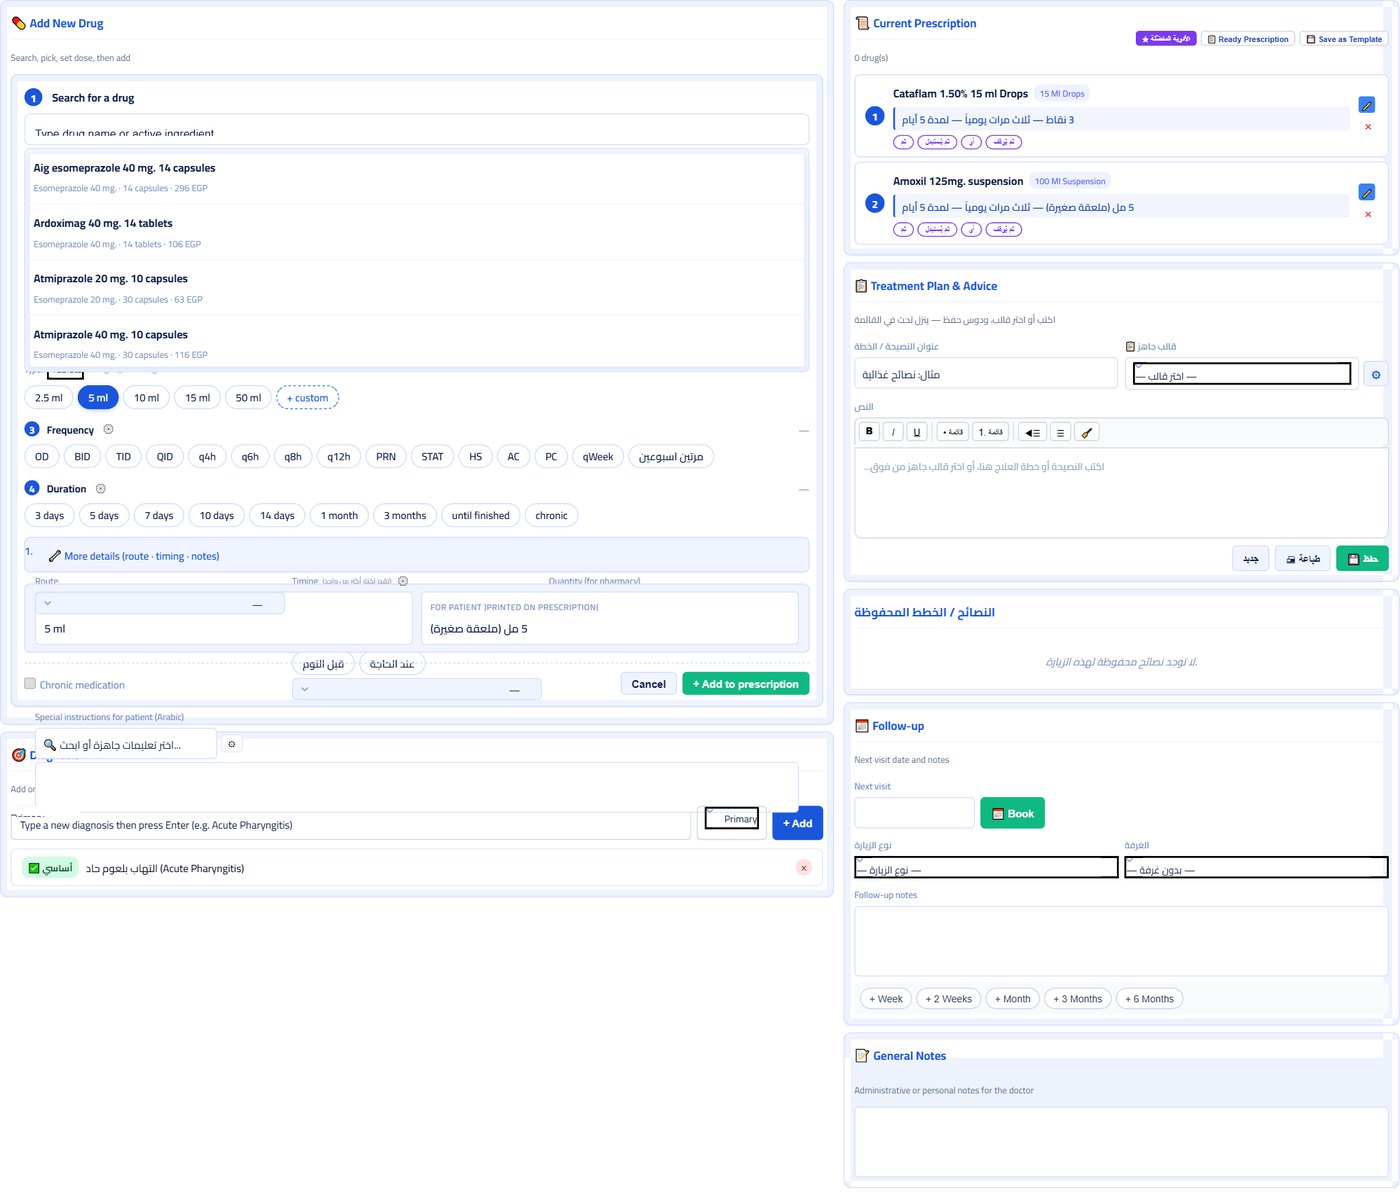Remove Amoxil suspension with the red X icon
The image size is (1400, 1195).
tap(1368, 214)
